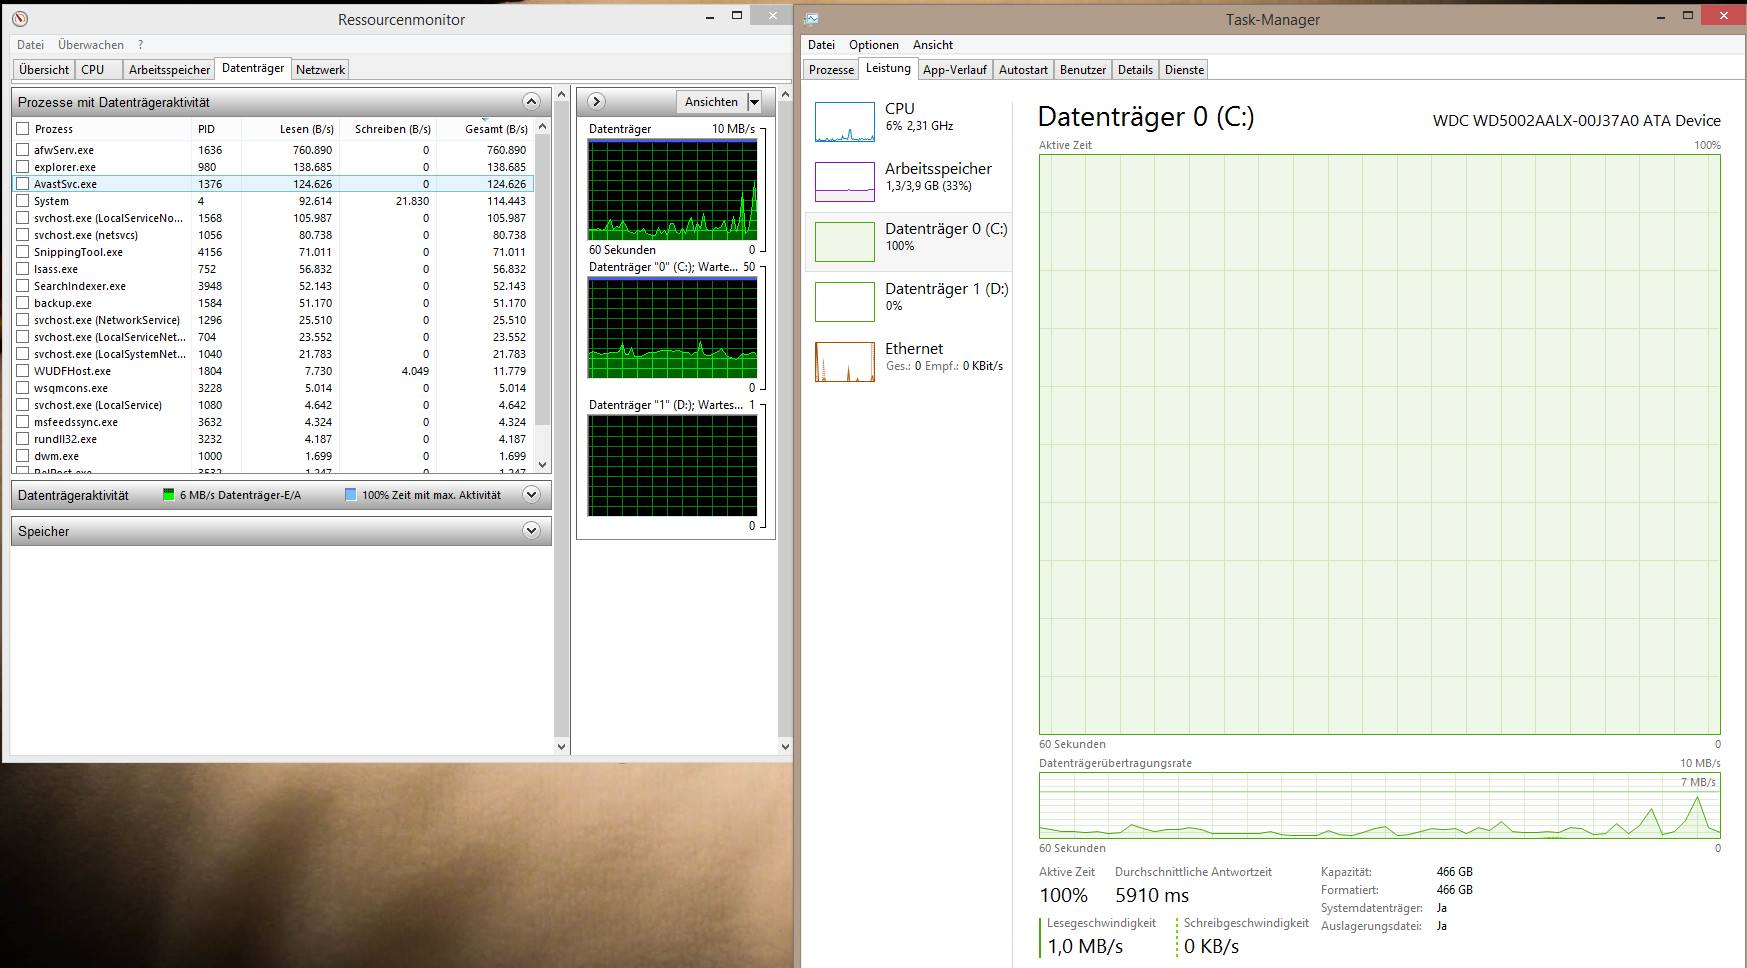
Task: Open Datei menu in Ressourcenmonitor
Action: pyautogui.click(x=30, y=45)
